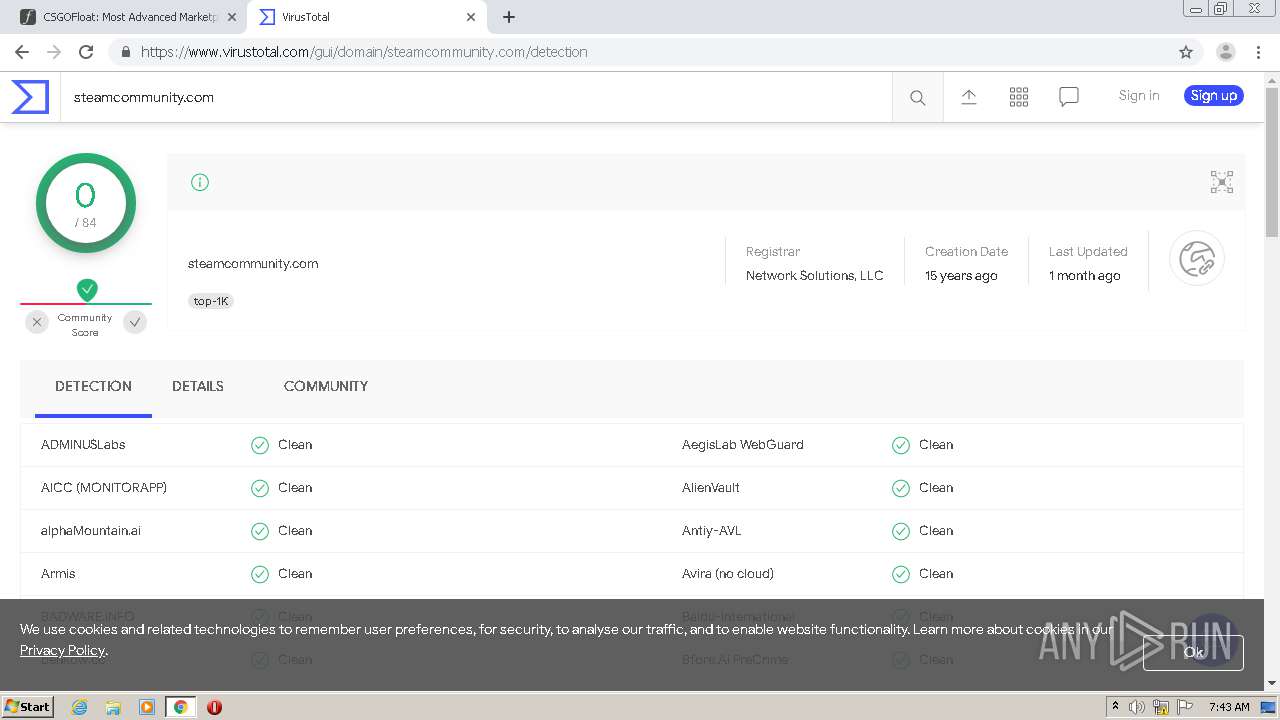The image size is (1280, 720).
Task: Click ADMINUSLabs vendor name
Action: pos(83,445)
